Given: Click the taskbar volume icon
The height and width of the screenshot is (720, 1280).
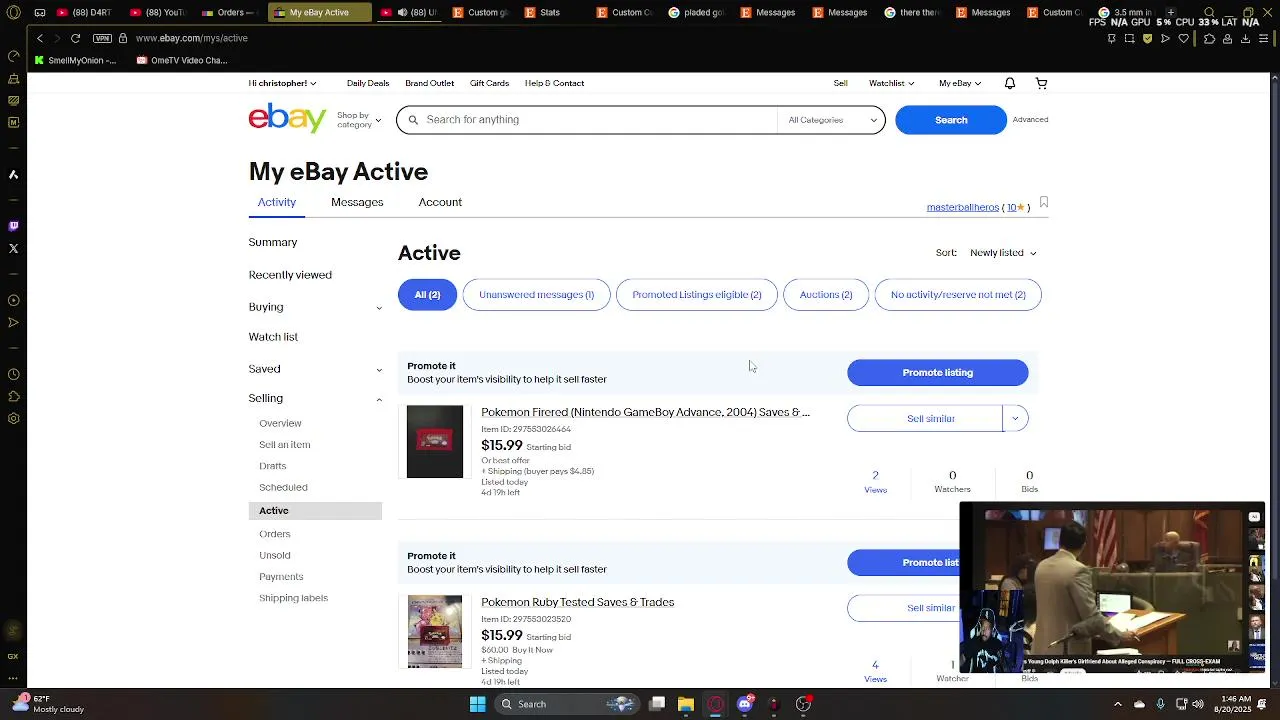Looking at the screenshot, I should [1198, 704].
